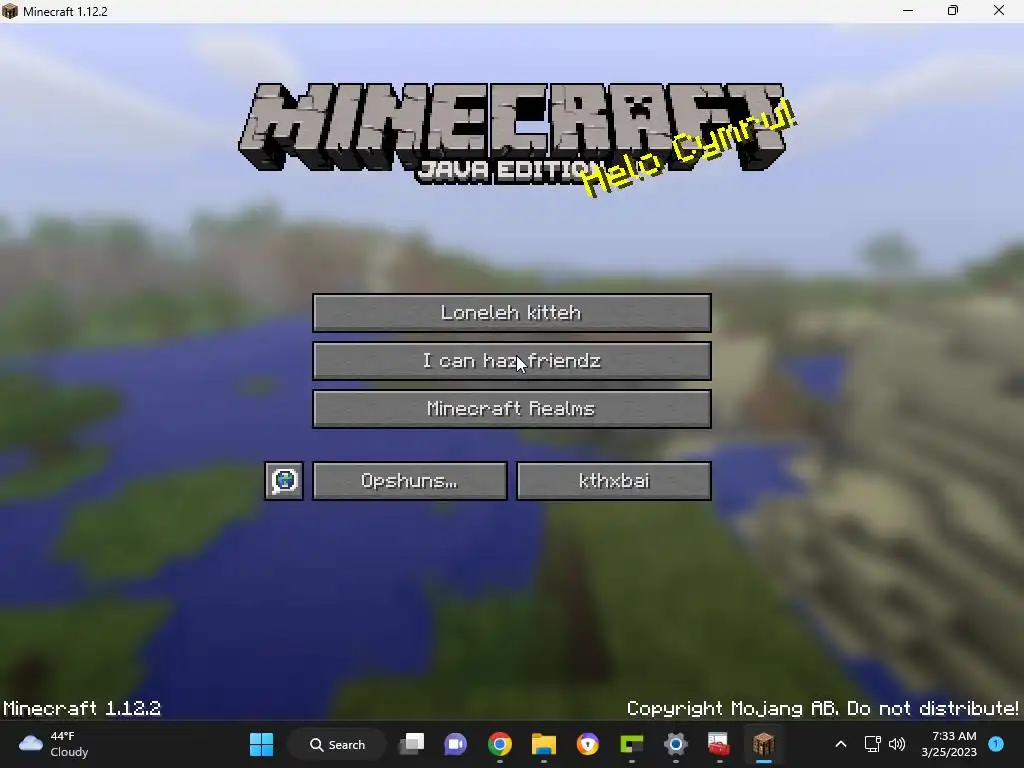Open the Opshuns settings menu
The width and height of the screenshot is (1024, 768).
click(409, 481)
